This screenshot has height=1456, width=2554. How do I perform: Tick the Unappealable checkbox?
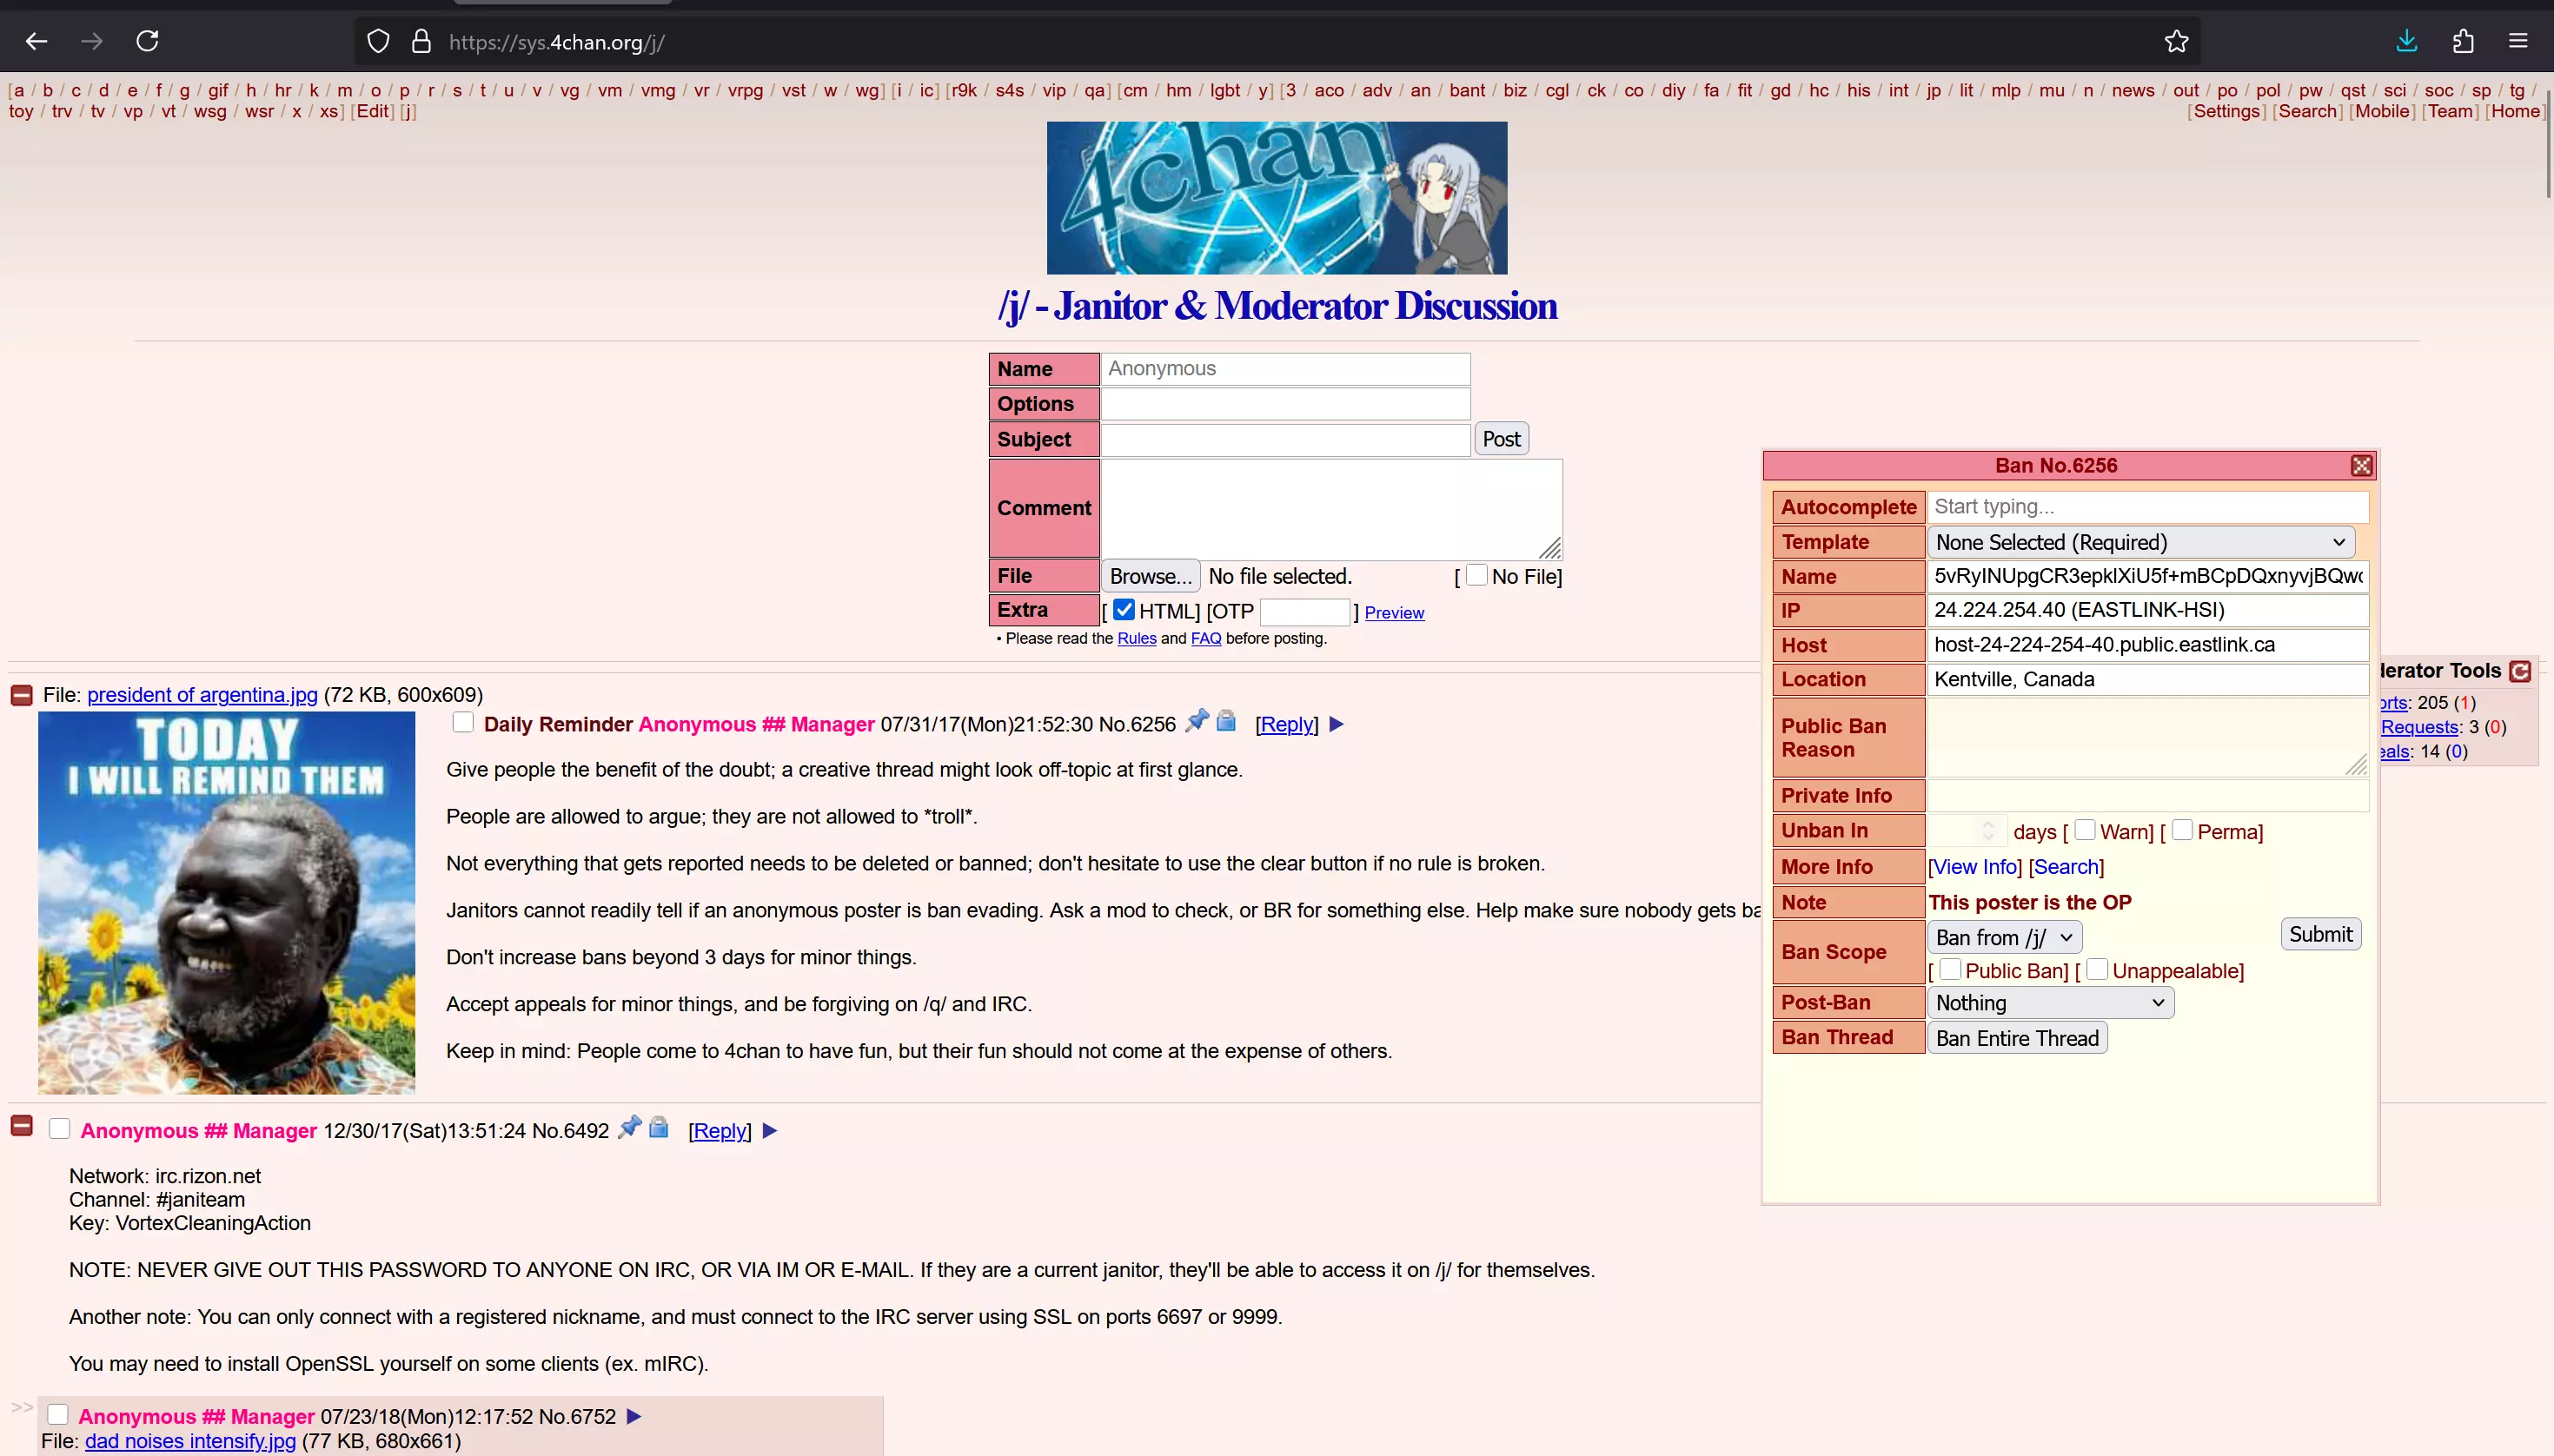[2098, 969]
